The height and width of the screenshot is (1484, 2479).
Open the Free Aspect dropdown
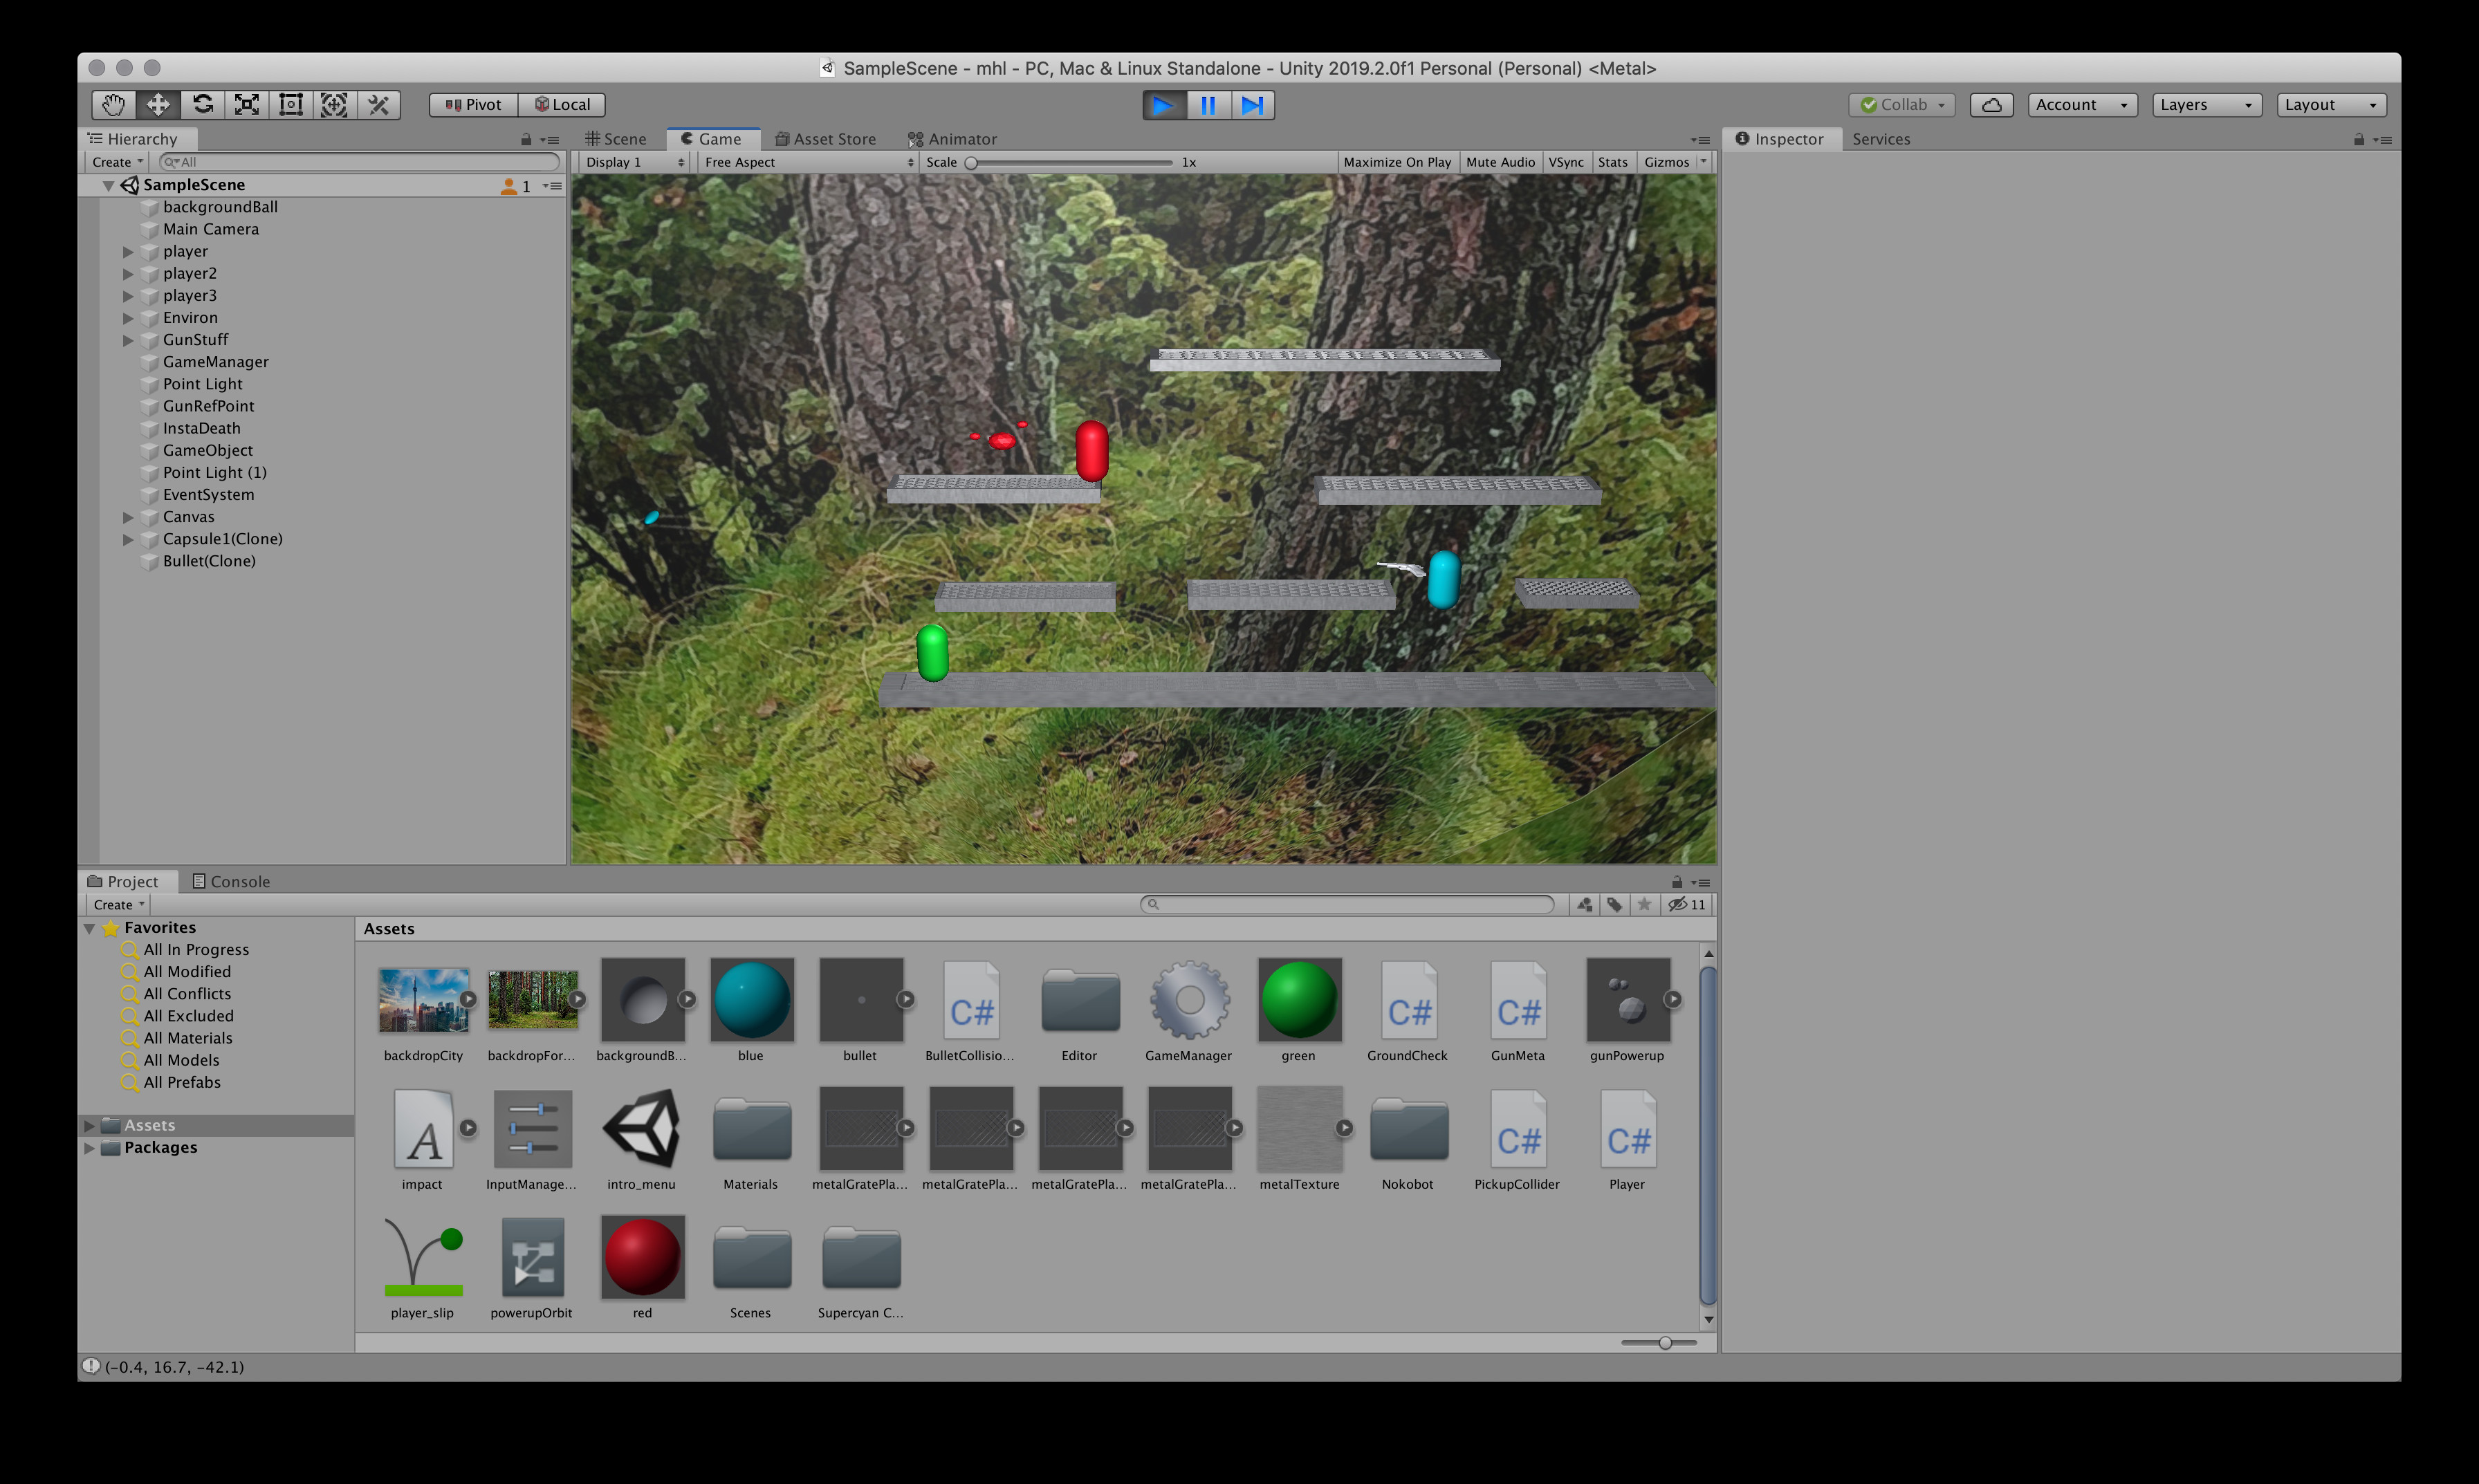tap(807, 162)
